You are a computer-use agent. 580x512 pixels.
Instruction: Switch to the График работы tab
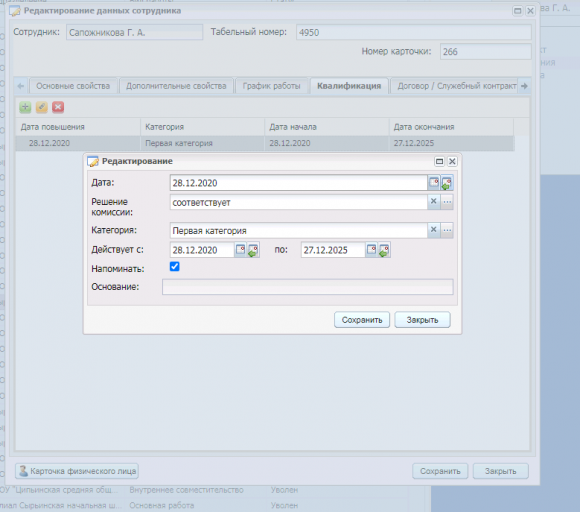(x=272, y=86)
